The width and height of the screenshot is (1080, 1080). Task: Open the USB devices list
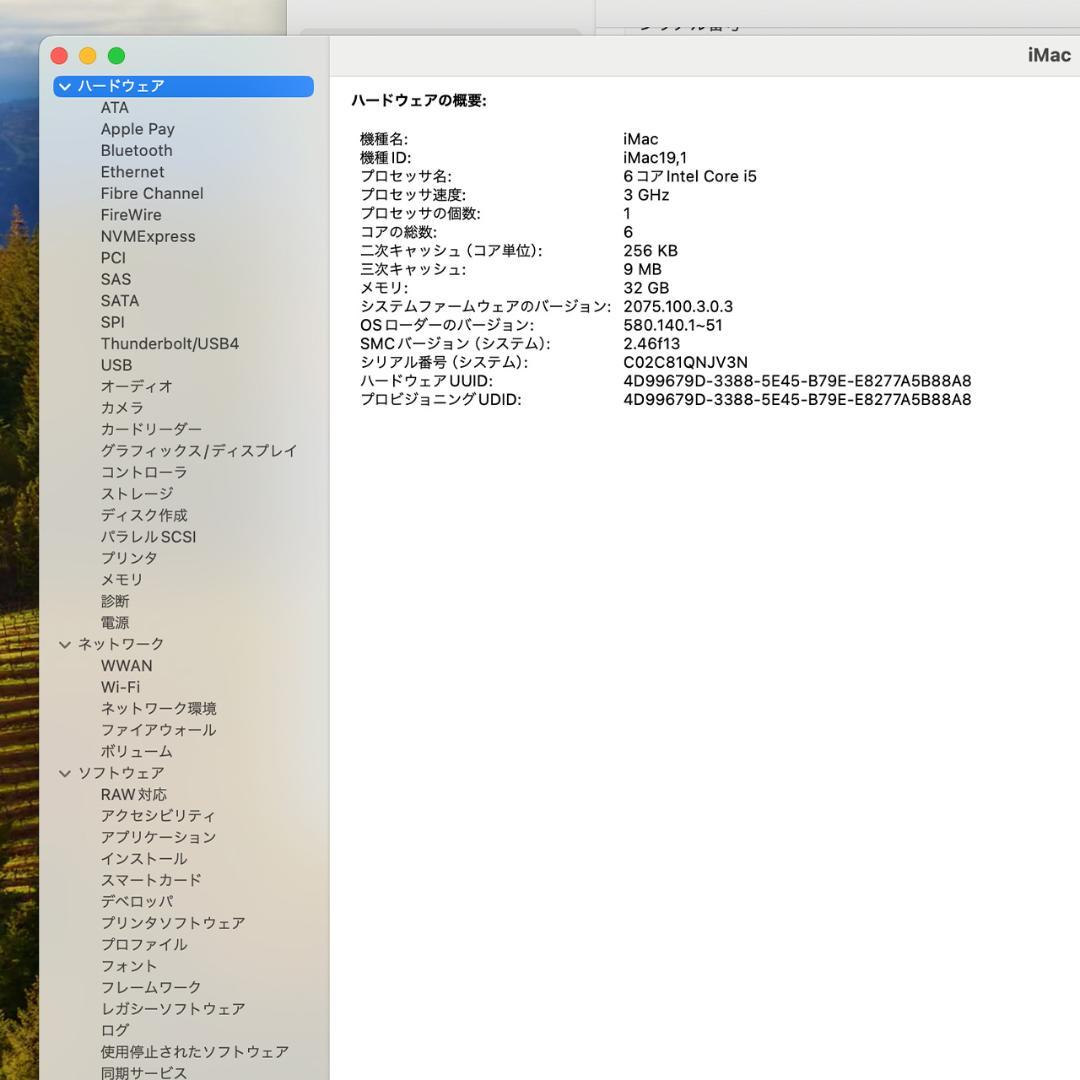(x=115, y=365)
